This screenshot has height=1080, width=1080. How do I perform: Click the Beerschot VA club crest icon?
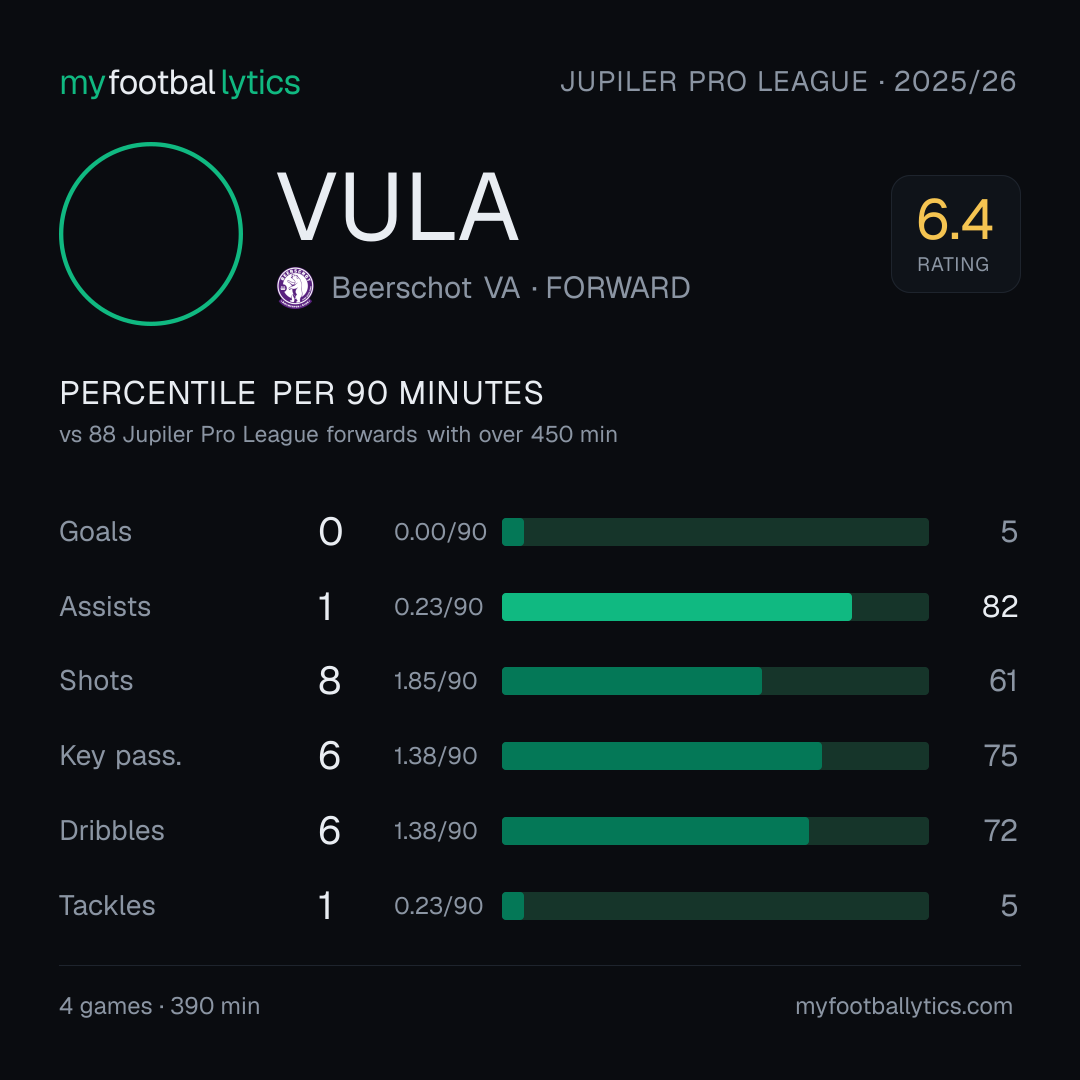click(x=295, y=288)
